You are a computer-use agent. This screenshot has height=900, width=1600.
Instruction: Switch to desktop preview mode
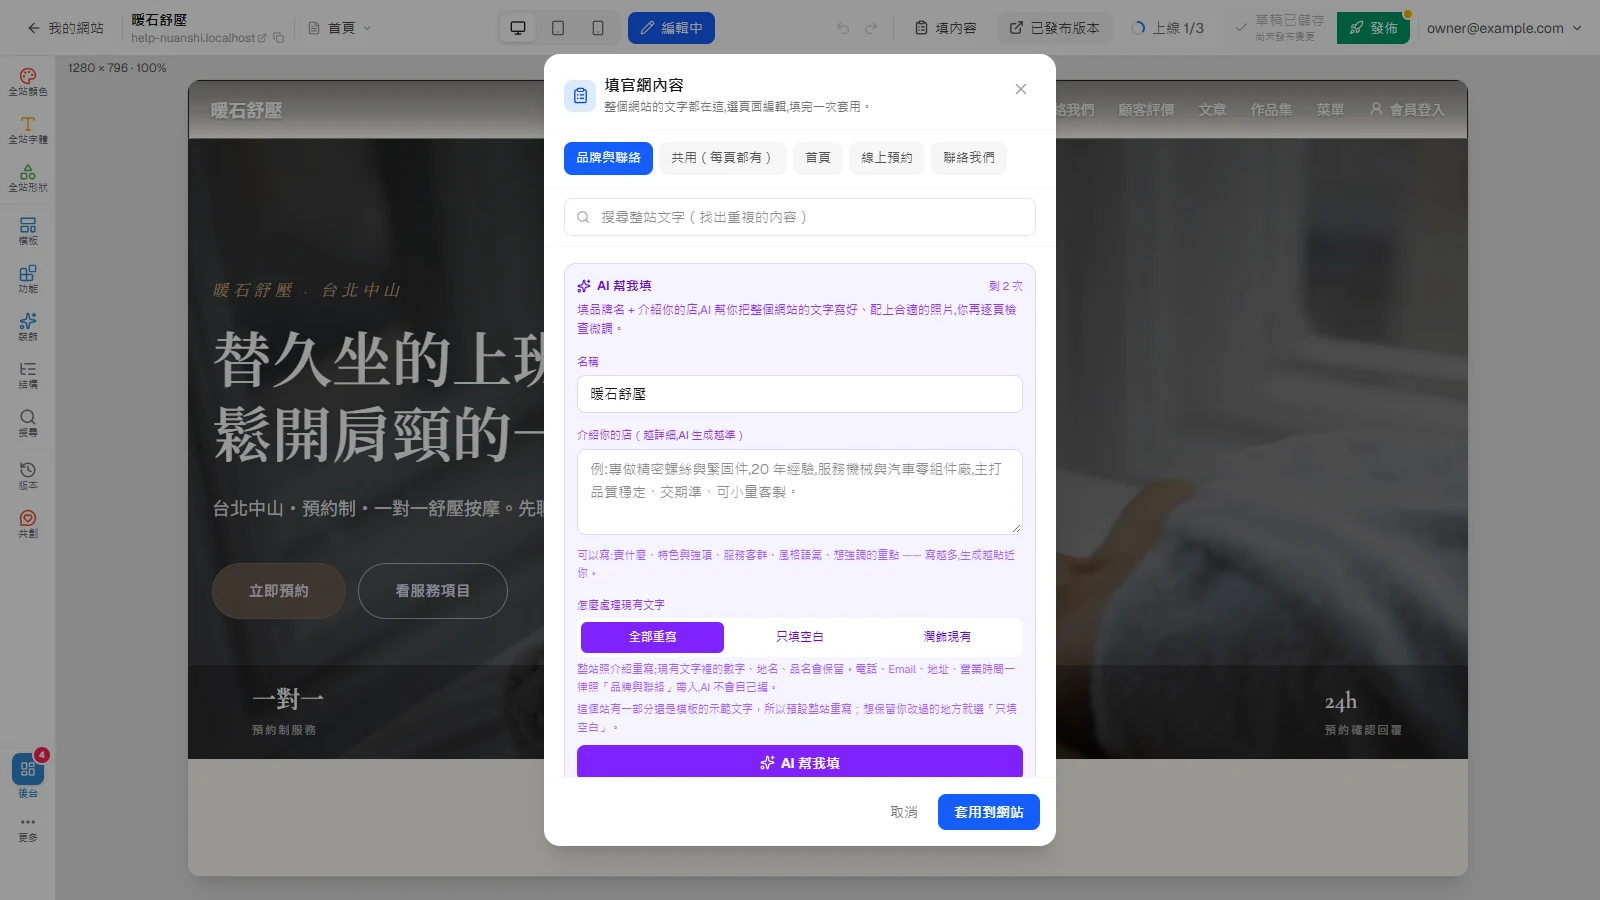click(518, 28)
